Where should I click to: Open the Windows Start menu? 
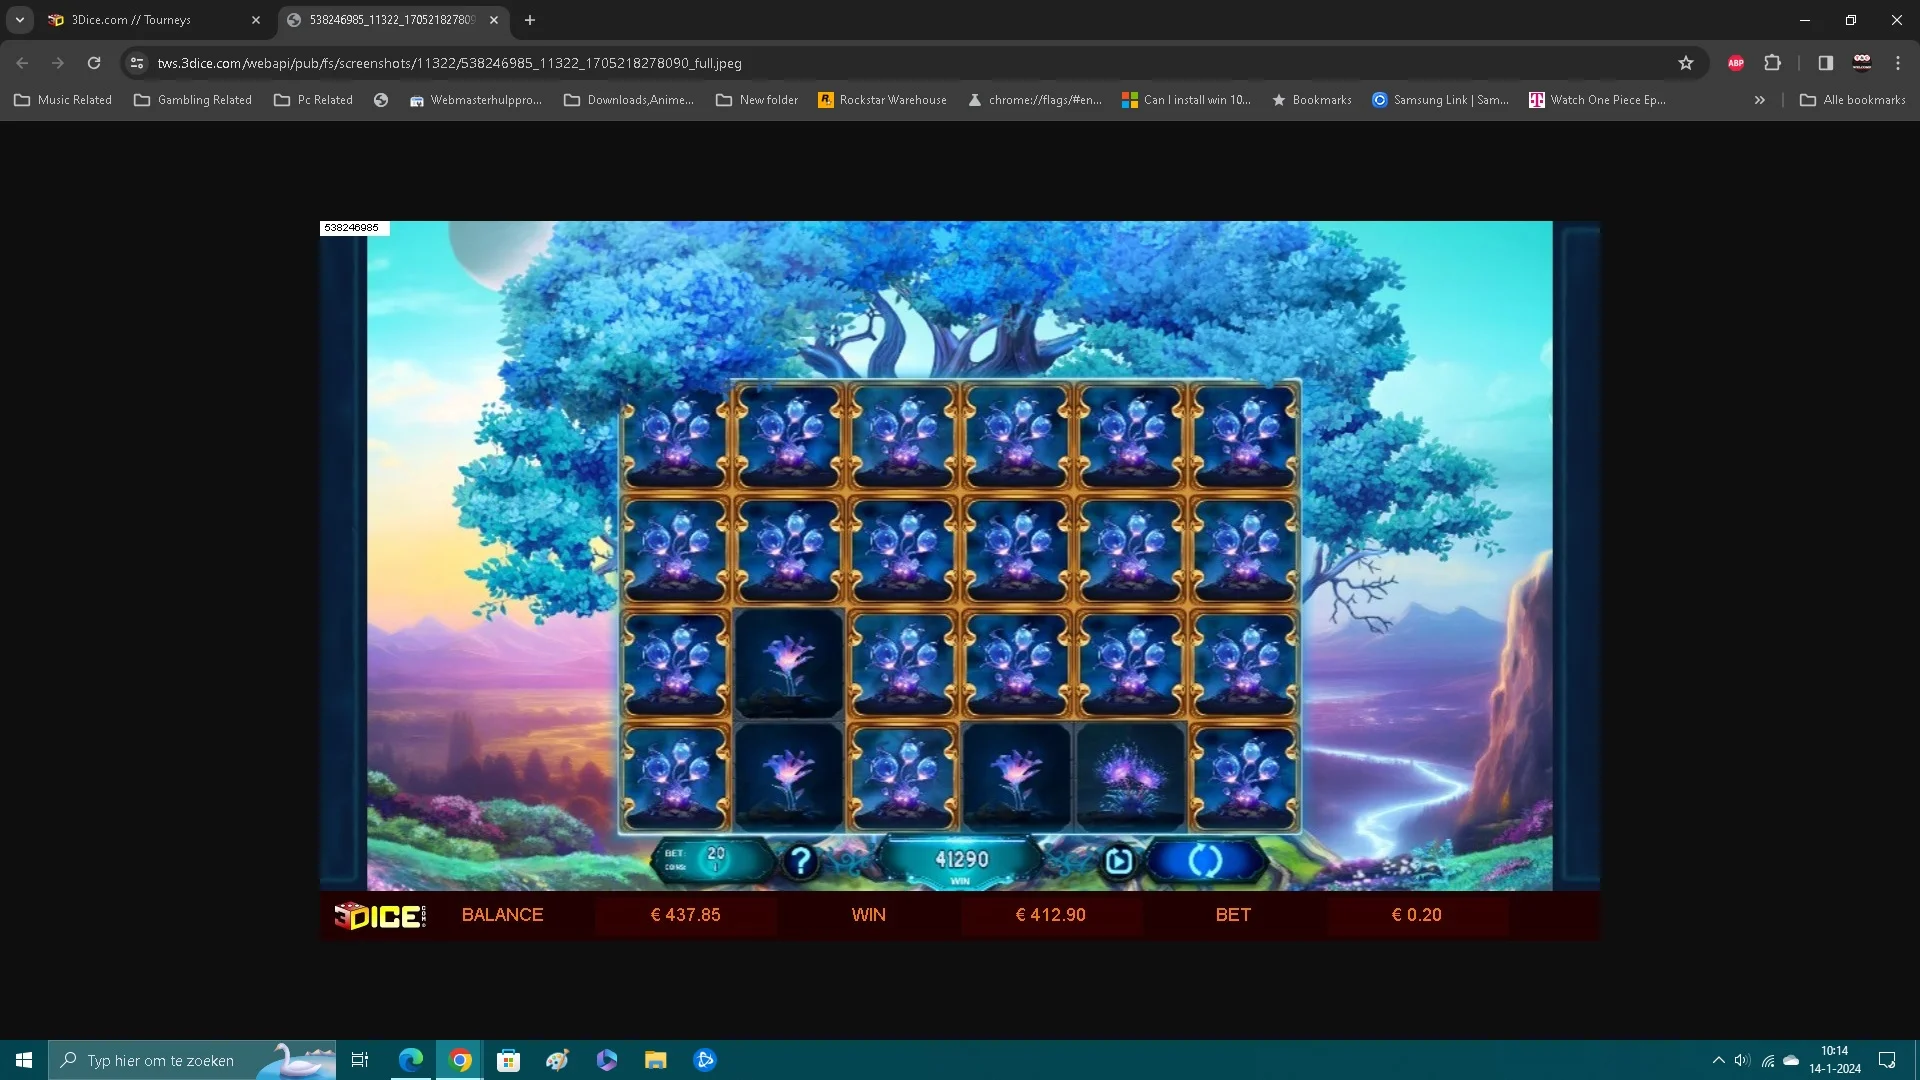pyautogui.click(x=24, y=1060)
